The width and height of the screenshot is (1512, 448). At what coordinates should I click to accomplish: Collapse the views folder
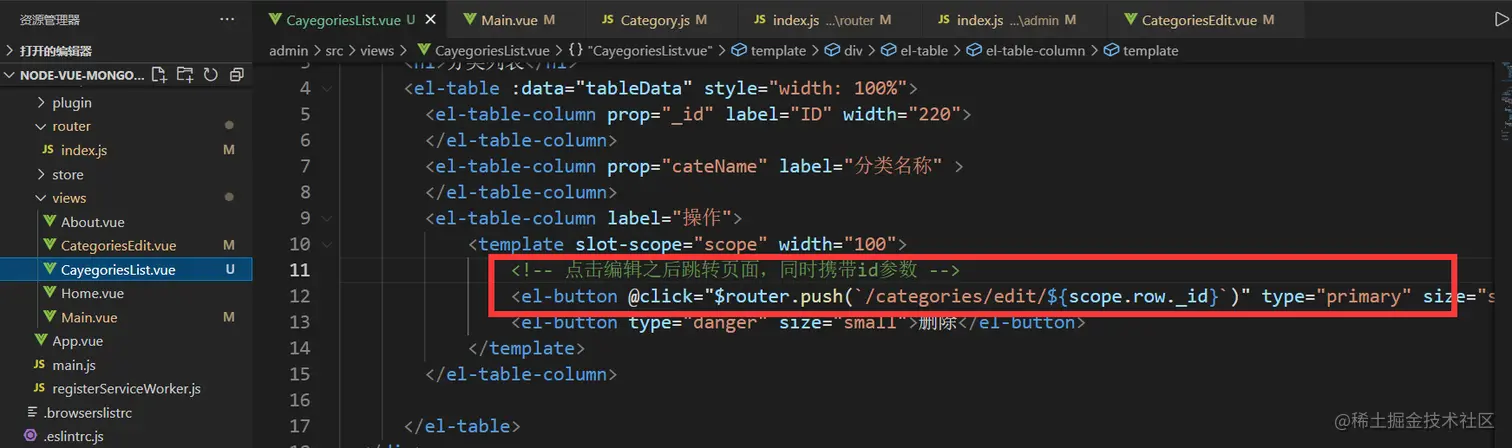[41, 198]
